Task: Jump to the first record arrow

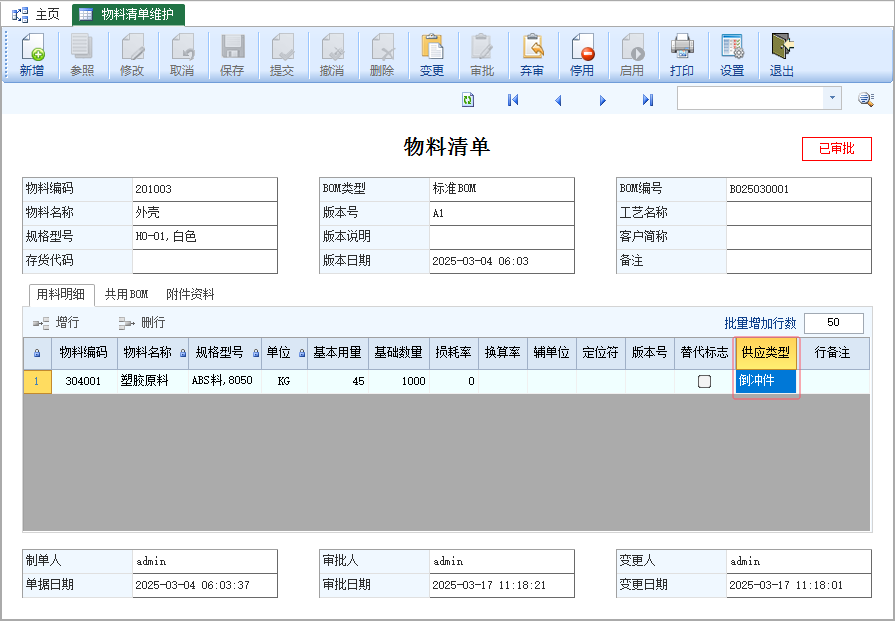Action: point(513,99)
